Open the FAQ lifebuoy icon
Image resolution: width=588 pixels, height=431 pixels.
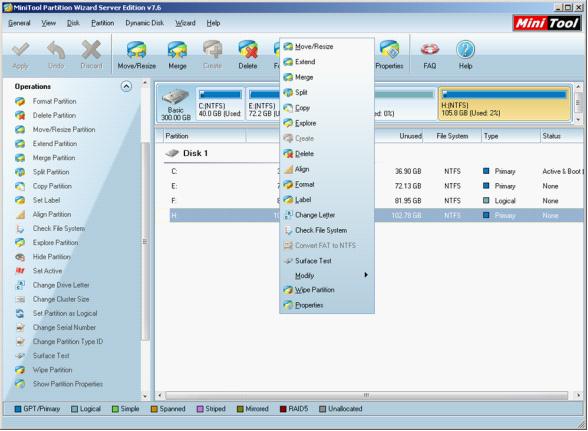point(430,49)
